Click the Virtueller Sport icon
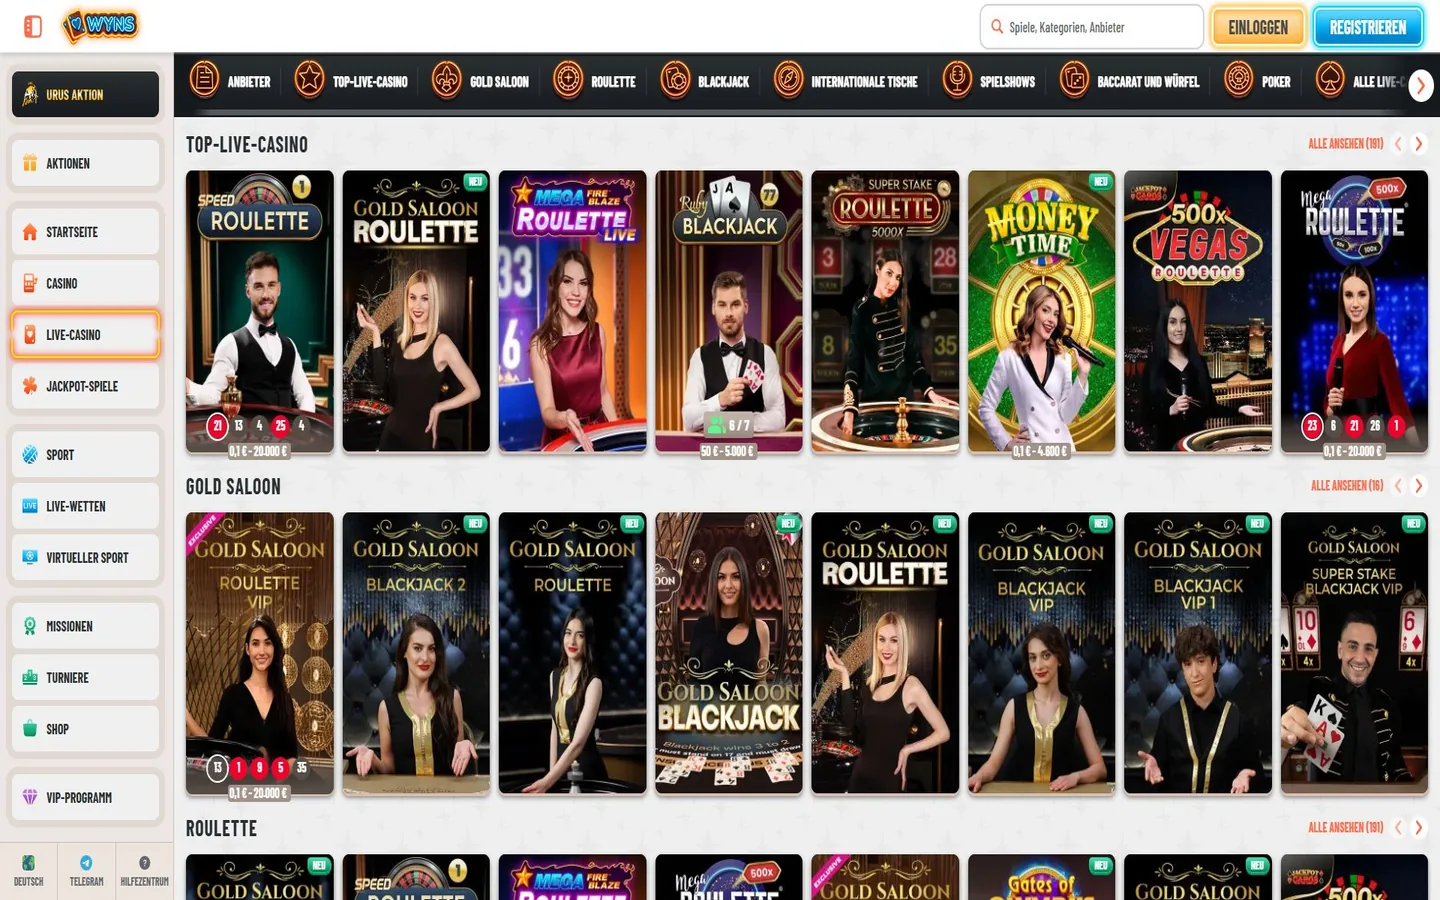This screenshot has height=900, width=1440. pos(30,558)
